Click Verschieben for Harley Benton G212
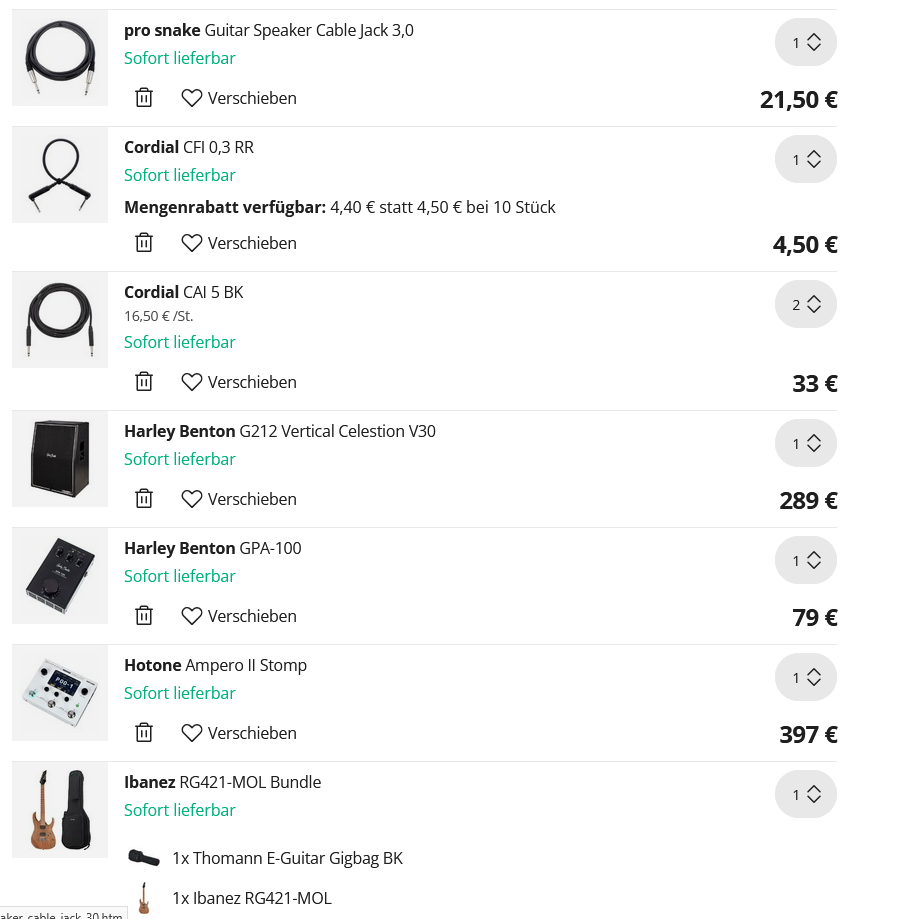This screenshot has width=910, height=919. [239, 499]
